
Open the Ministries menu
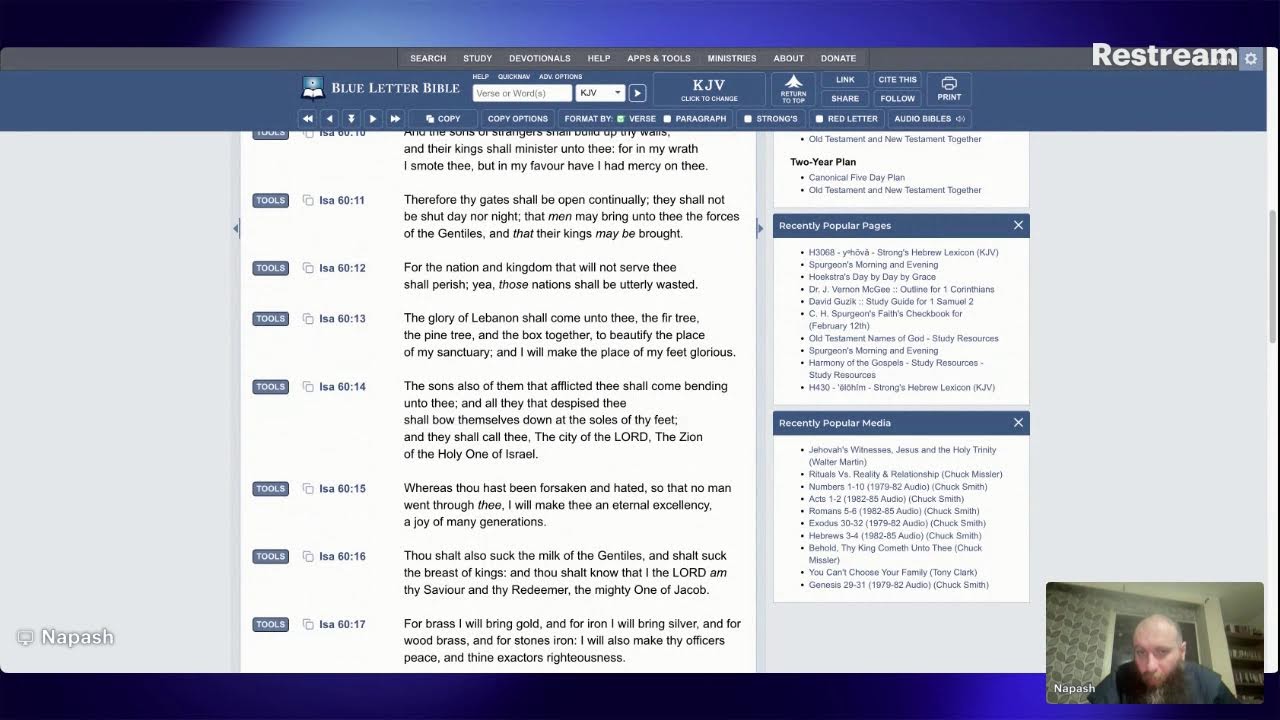click(732, 58)
